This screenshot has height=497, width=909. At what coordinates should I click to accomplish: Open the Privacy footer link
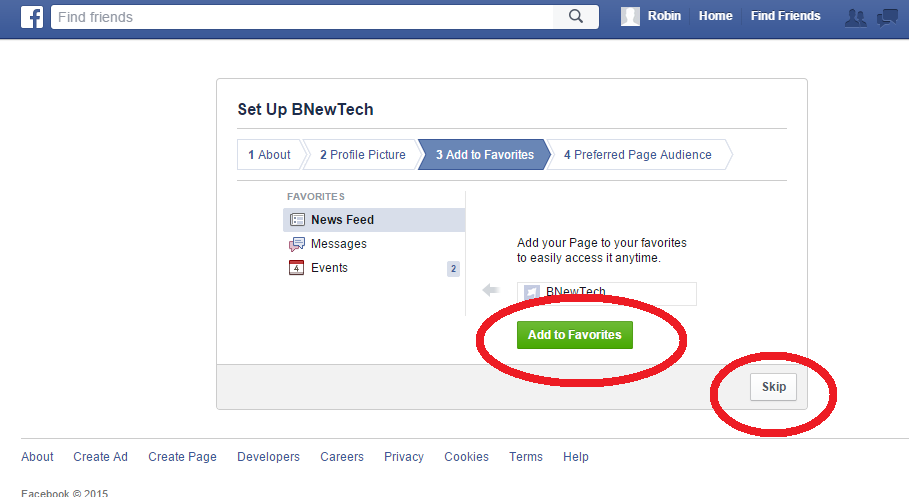[403, 457]
